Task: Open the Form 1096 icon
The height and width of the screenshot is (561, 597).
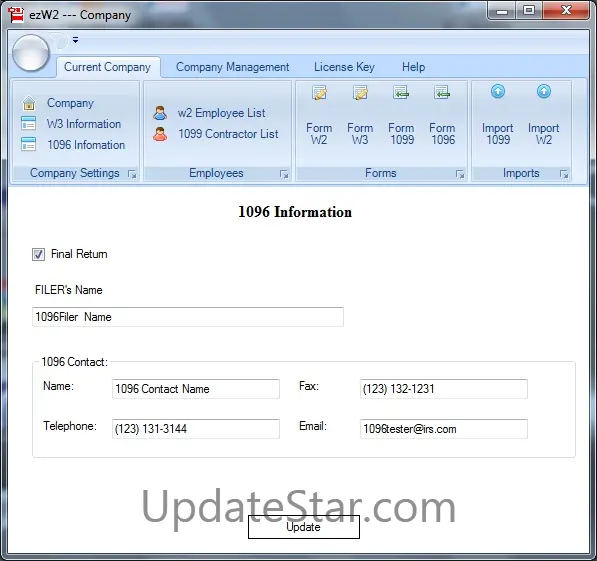Action: coord(442,93)
